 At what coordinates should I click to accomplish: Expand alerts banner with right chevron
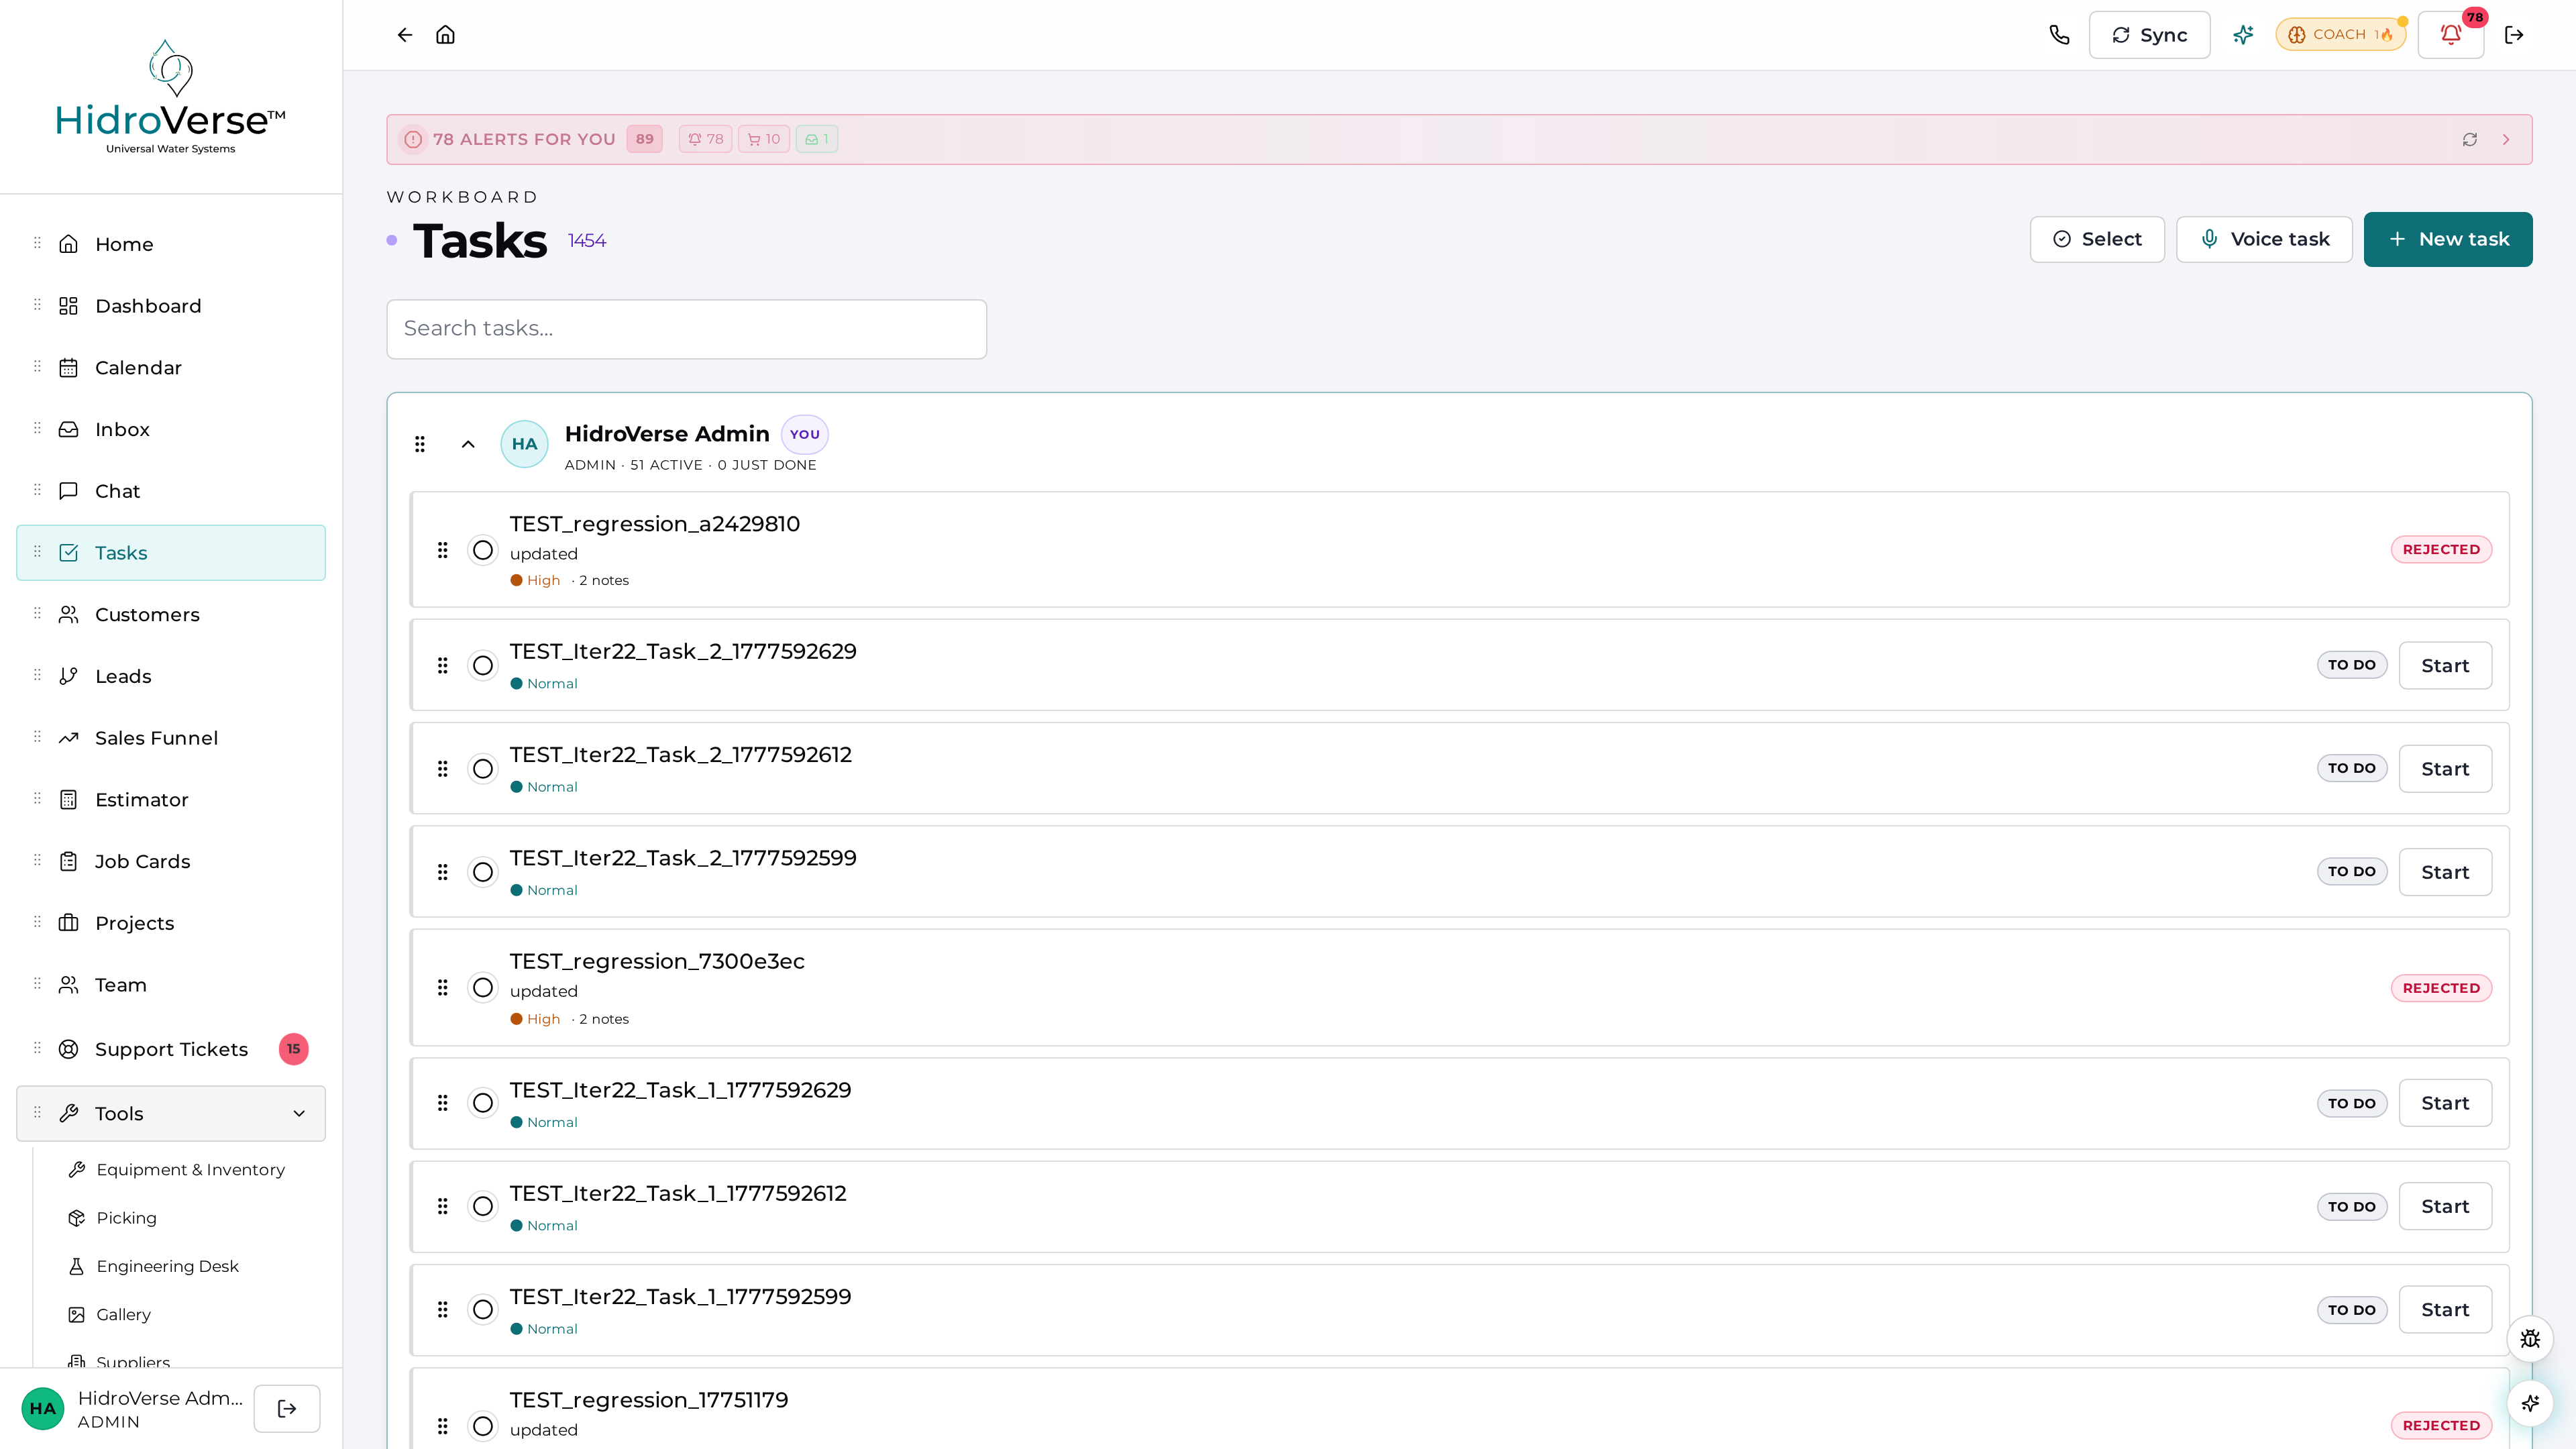pos(2506,139)
